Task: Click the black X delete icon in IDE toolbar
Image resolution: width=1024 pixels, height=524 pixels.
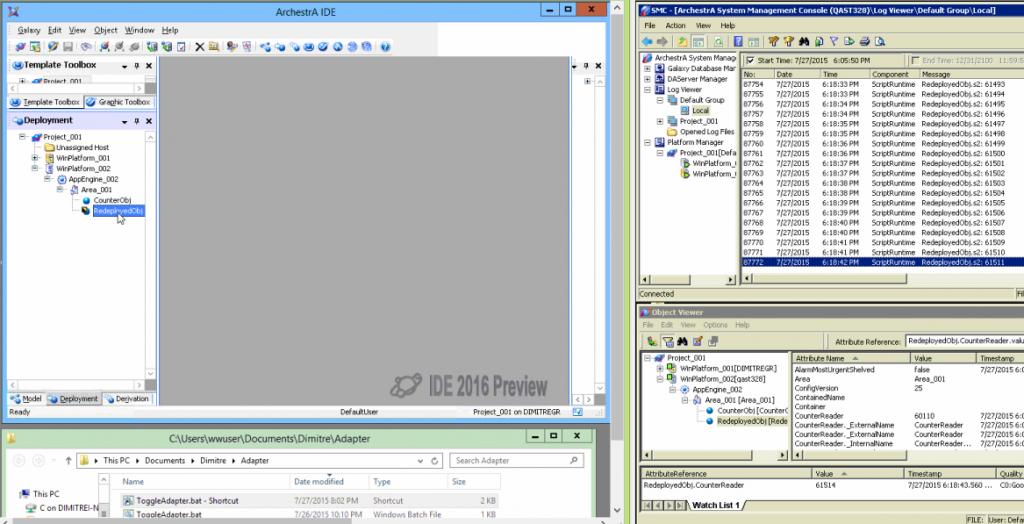Action: click(x=199, y=47)
